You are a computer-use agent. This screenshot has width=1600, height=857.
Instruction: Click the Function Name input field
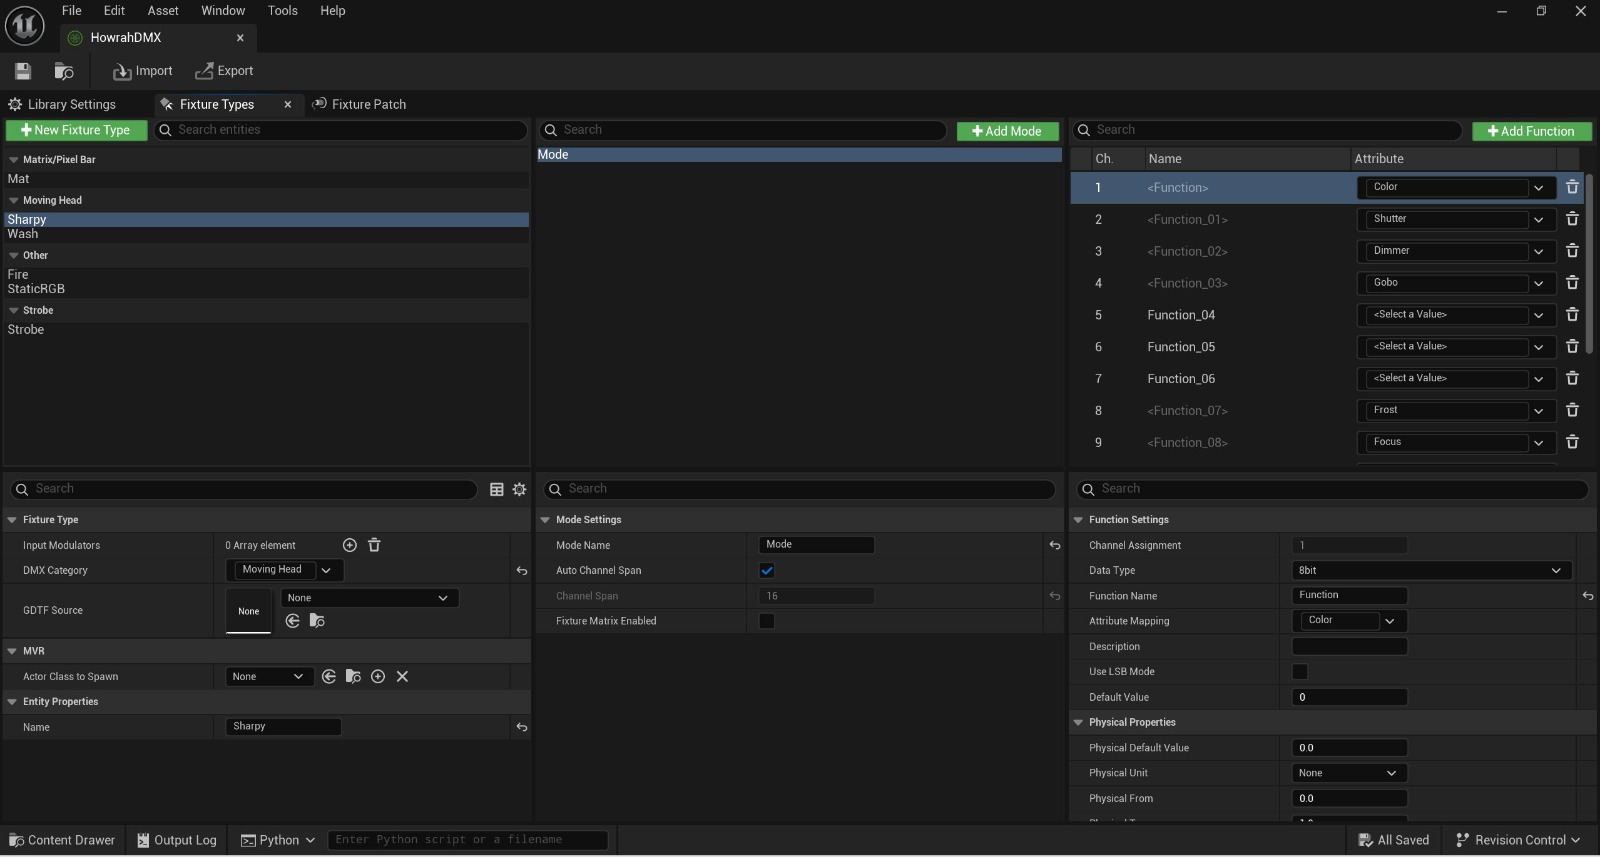(1349, 595)
